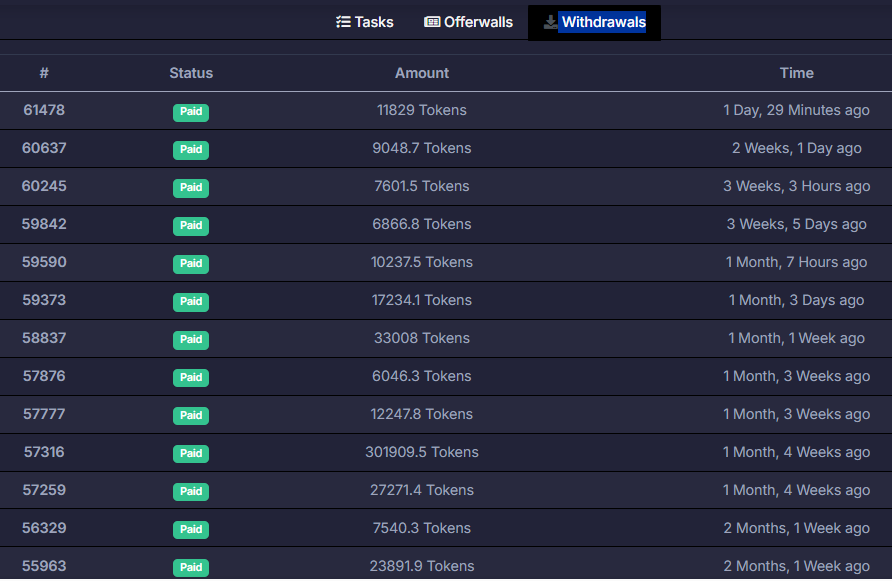The height and width of the screenshot is (581, 892).
Task: Click Paid badge for withdrawal 57316
Action: pyautogui.click(x=191, y=454)
